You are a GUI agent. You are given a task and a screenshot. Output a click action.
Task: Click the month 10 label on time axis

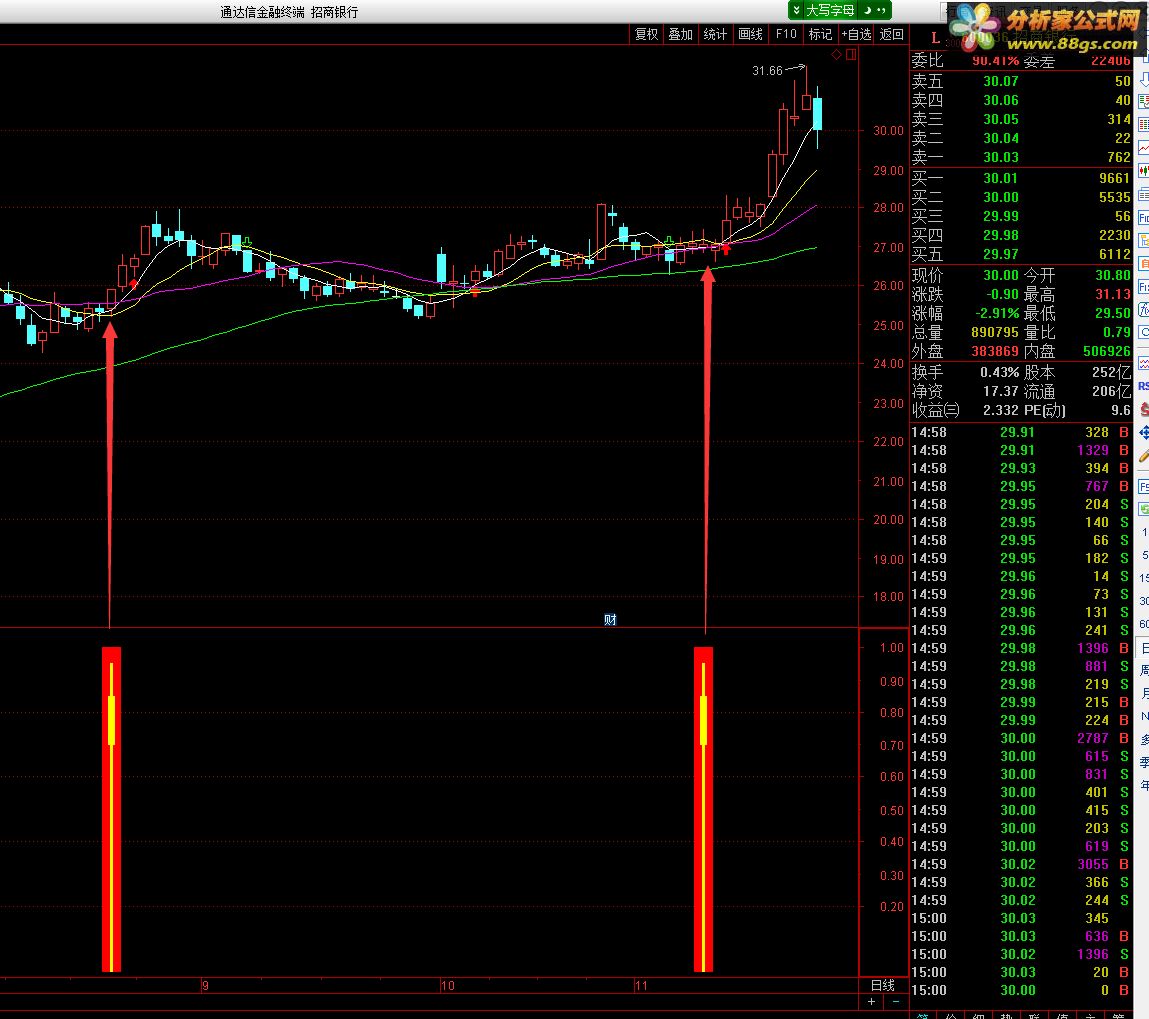pyautogui.click(x=448, y=986)
